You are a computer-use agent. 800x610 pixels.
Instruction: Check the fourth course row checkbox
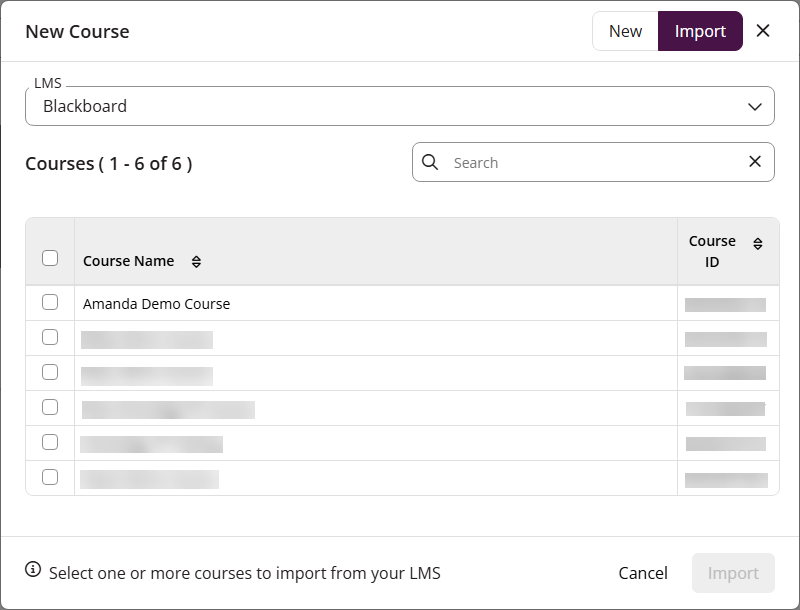[49, 407]
